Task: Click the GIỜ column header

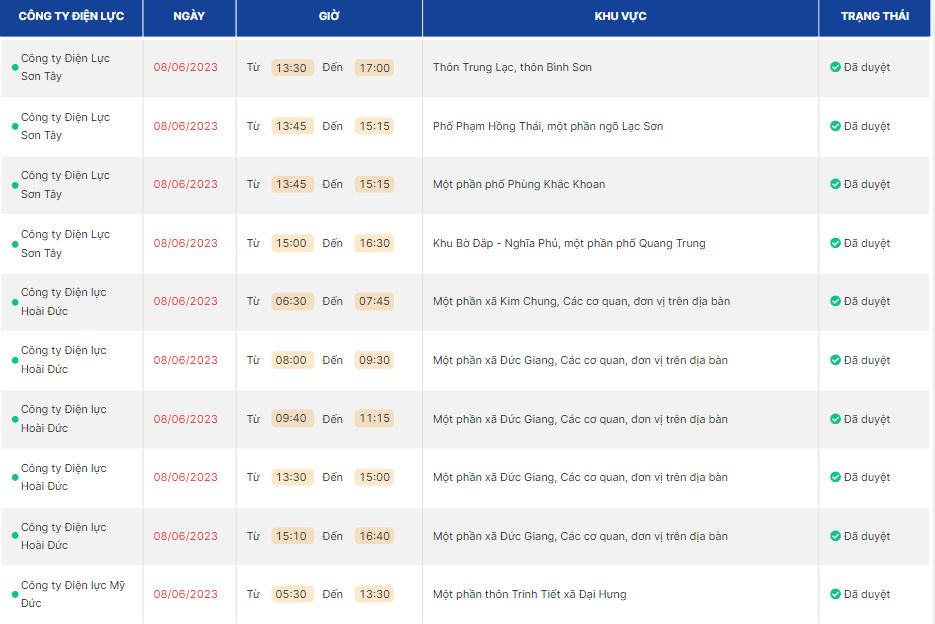Action: [329, 17]
